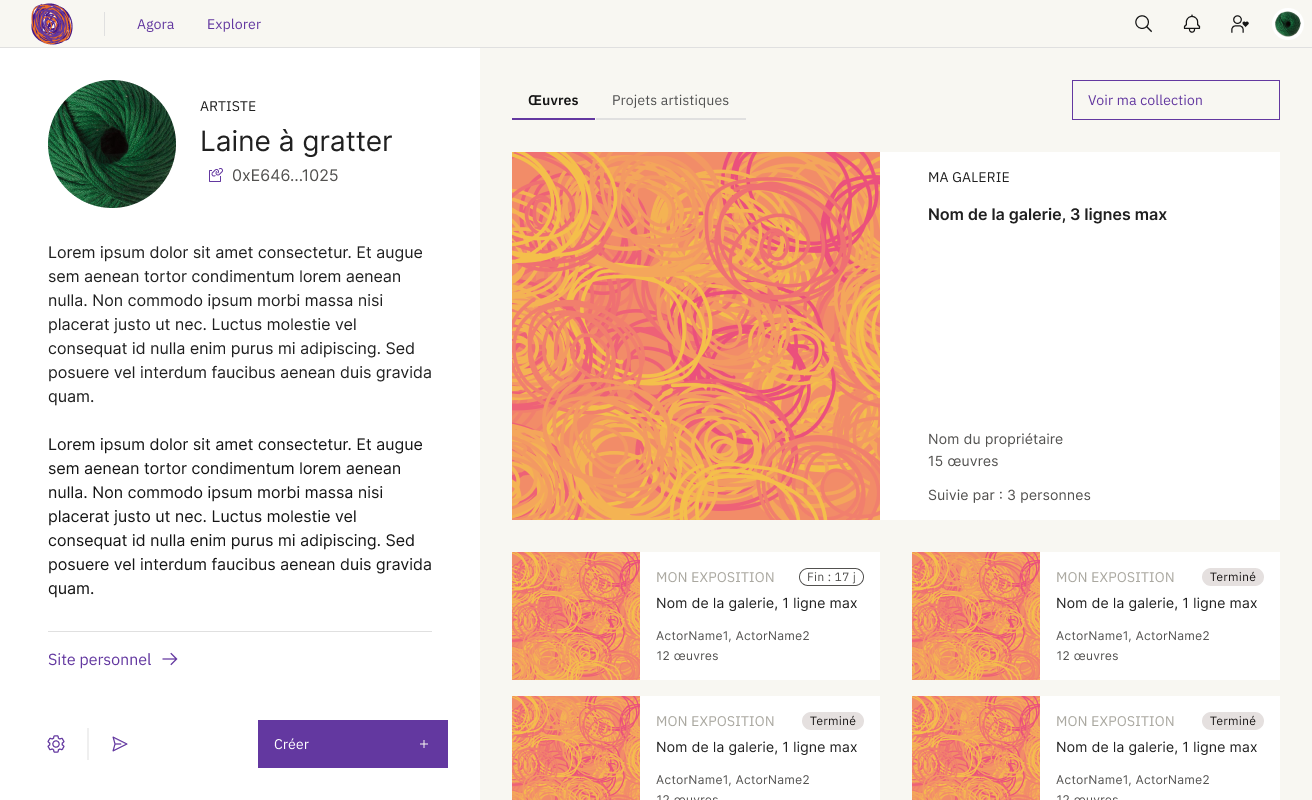The height and width of the screenshot is (800, 1312).
Task: Select the Œuvres tab
Action: click(x=552, y=100)
